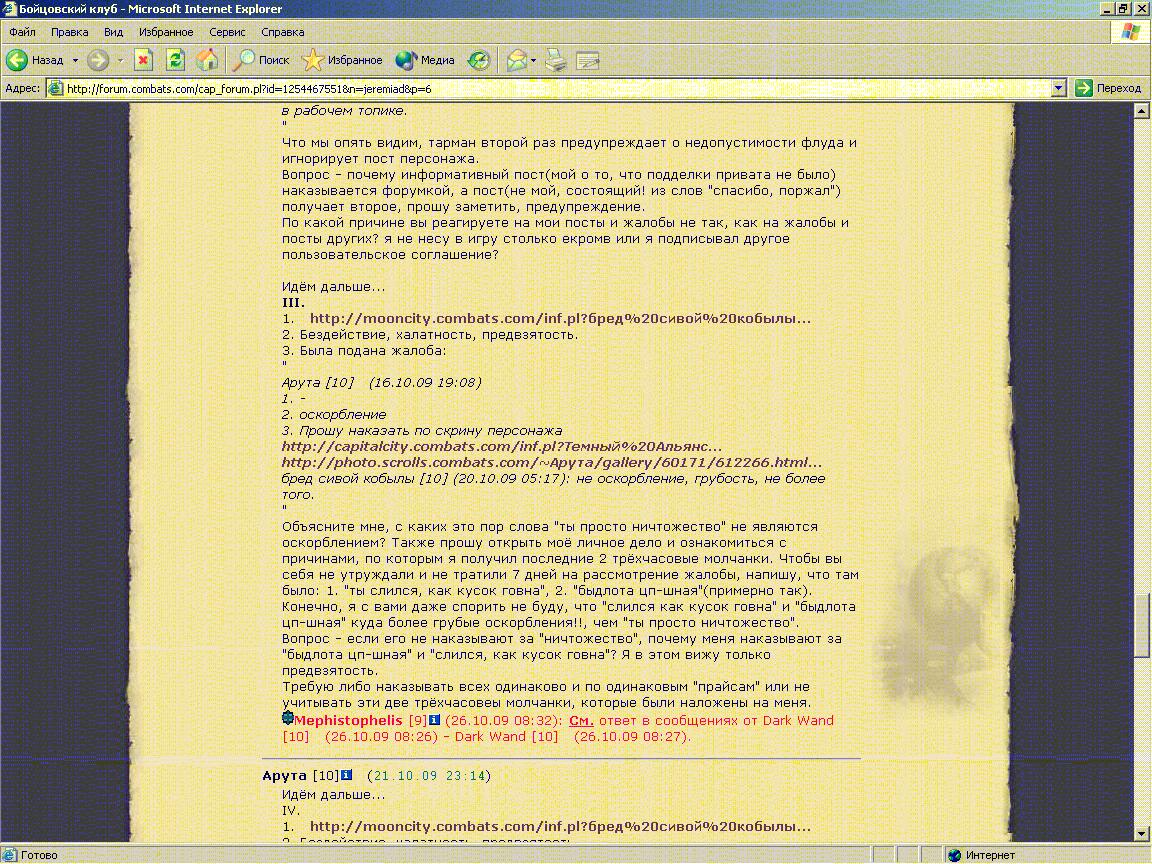
Task: Expand the address bar dropdown list
Action: 1059,89
